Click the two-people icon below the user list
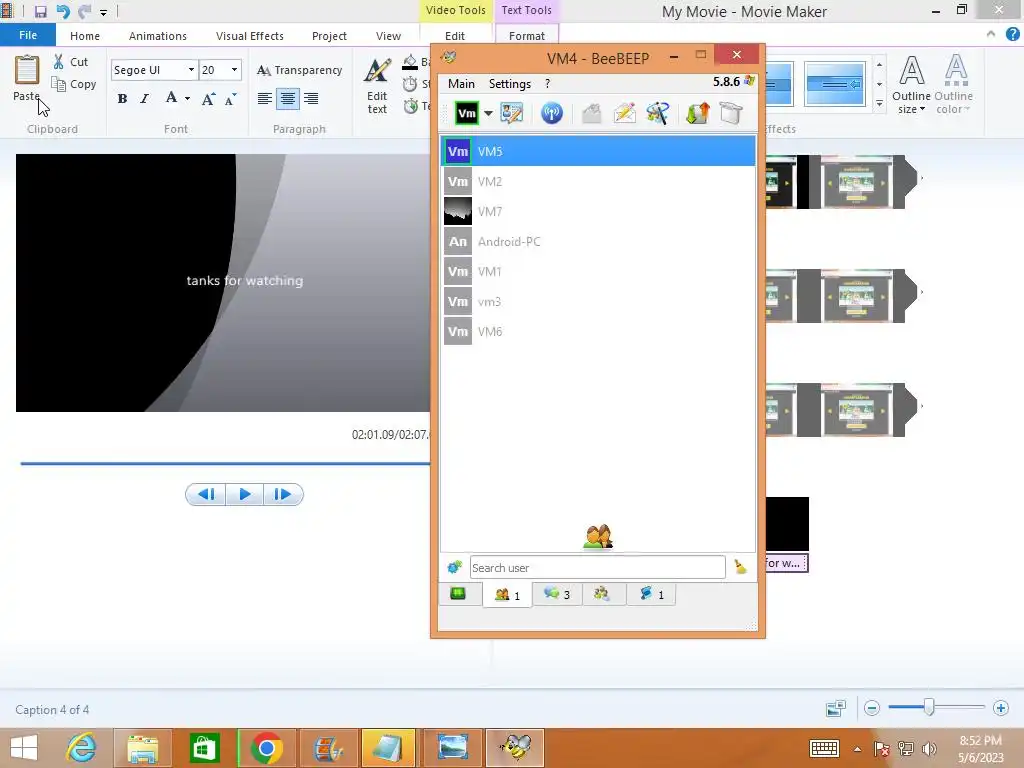1024x768 pixels. [x=598, y=537]
